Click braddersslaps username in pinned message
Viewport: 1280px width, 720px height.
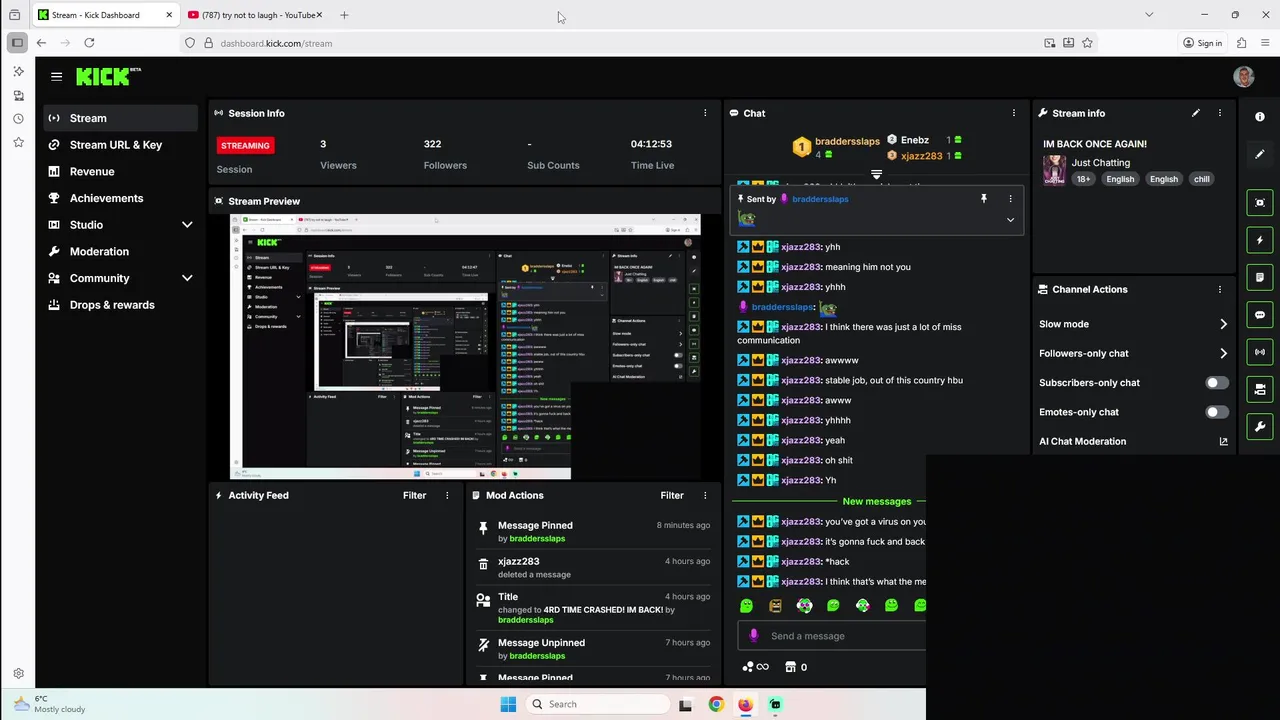[x=820, y=199]
